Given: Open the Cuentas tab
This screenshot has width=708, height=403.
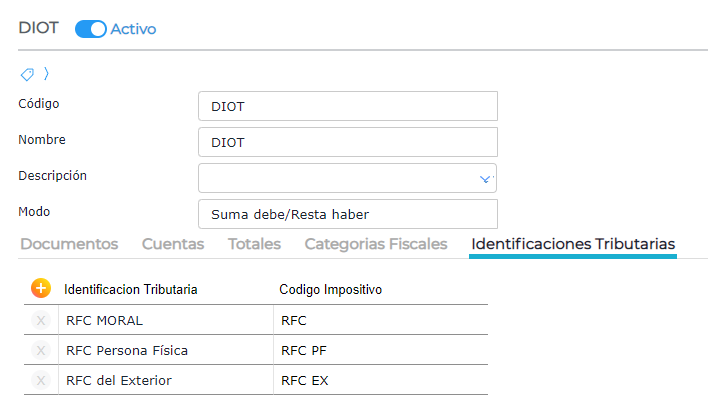Looking at the screenshot, I should (173, 244).
